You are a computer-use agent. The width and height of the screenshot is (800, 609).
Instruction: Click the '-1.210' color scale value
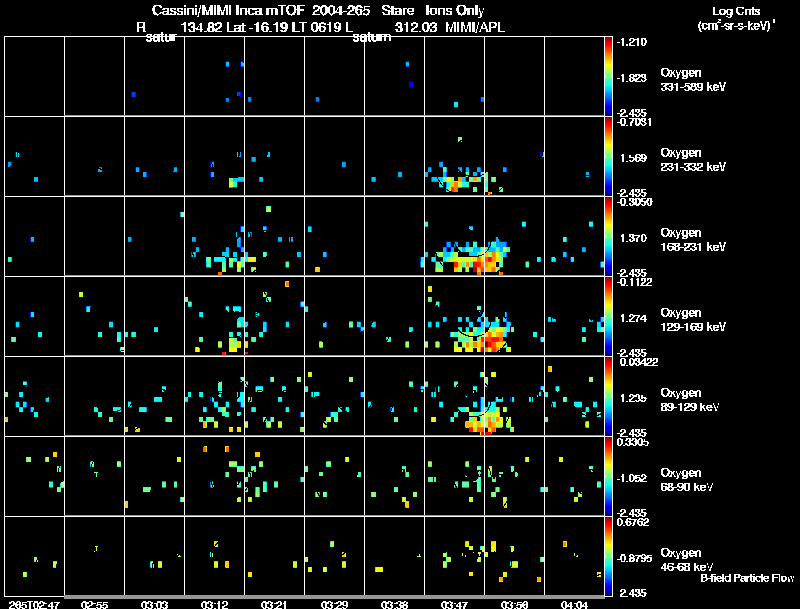tap(632, 42)
